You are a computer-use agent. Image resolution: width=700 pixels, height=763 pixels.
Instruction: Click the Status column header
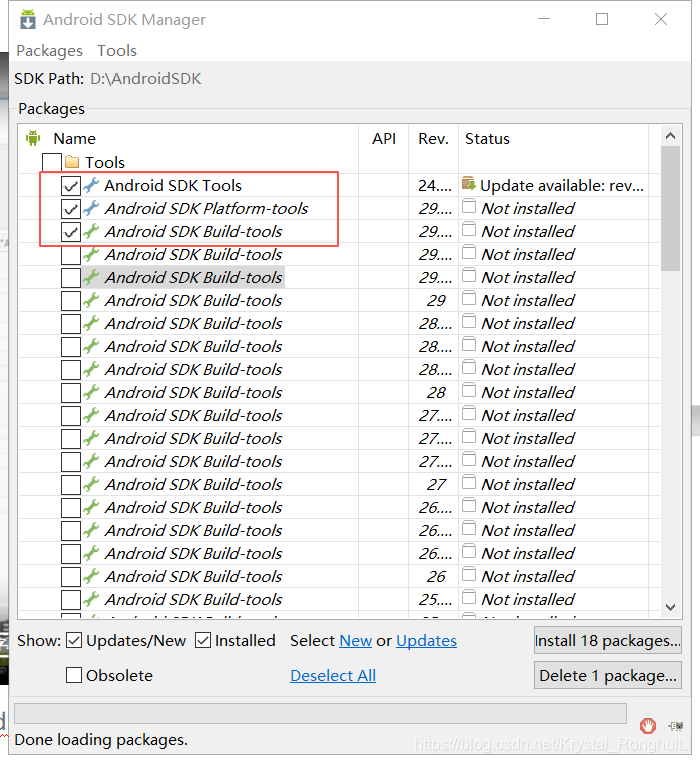(x=487, y=138)
